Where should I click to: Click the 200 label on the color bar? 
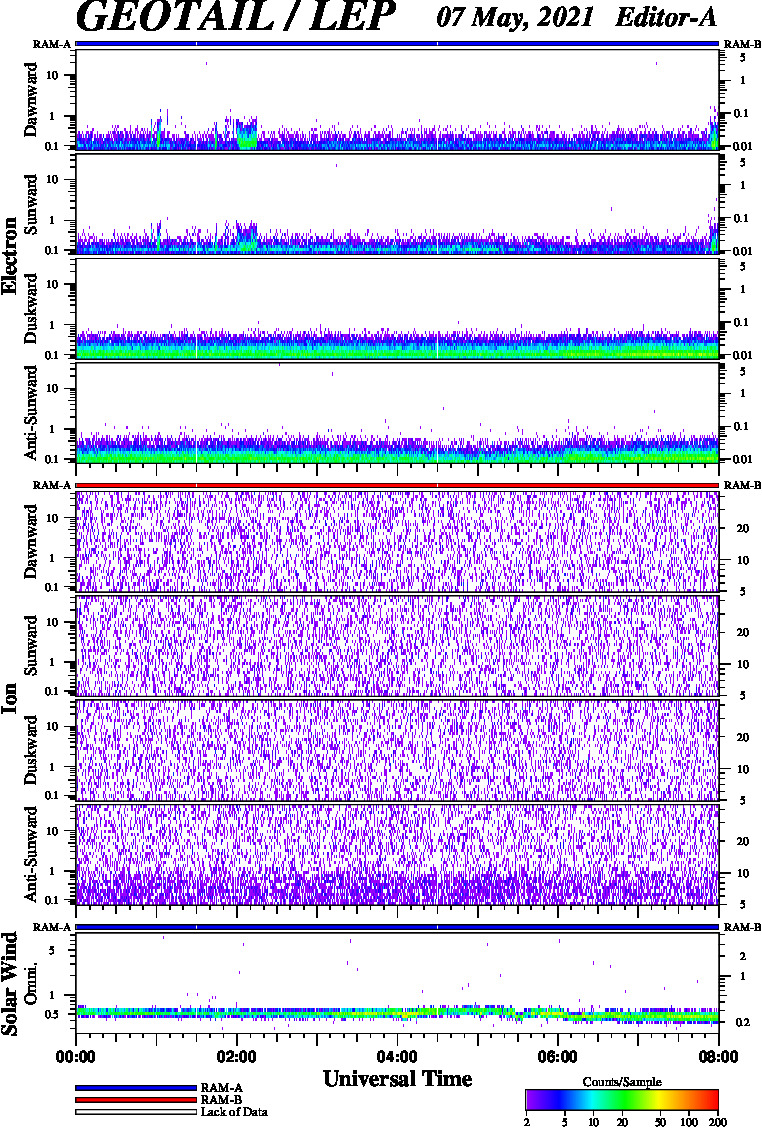point(718,1122)
